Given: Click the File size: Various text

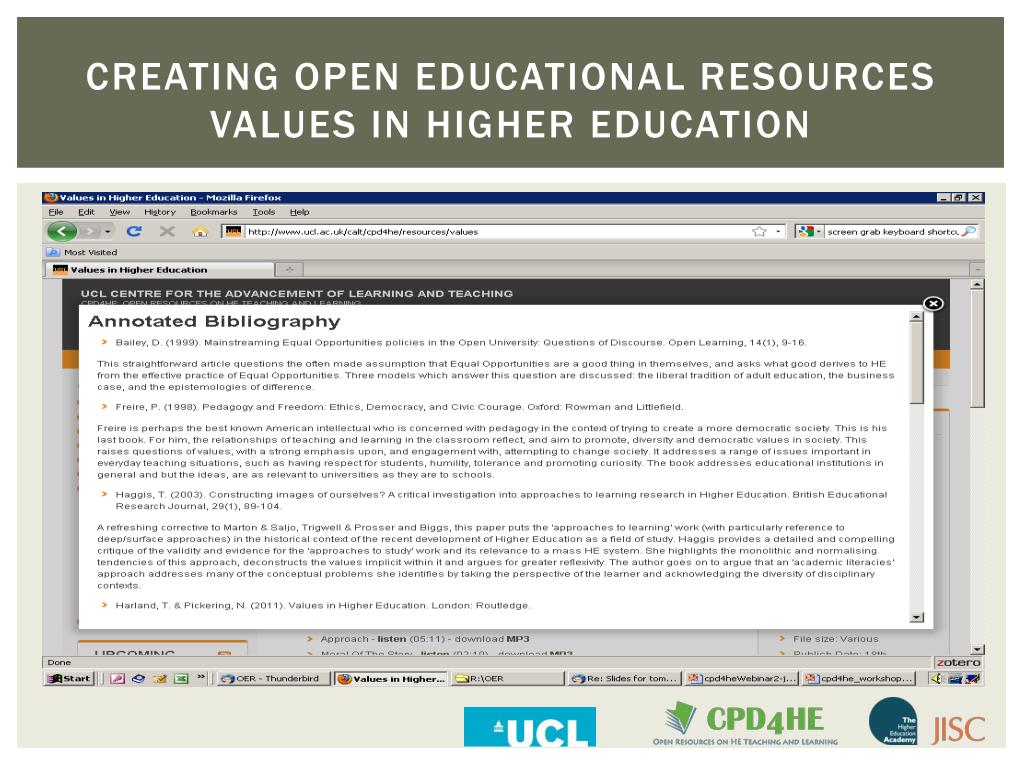Looking at the screenshot, I should point(836,639).
